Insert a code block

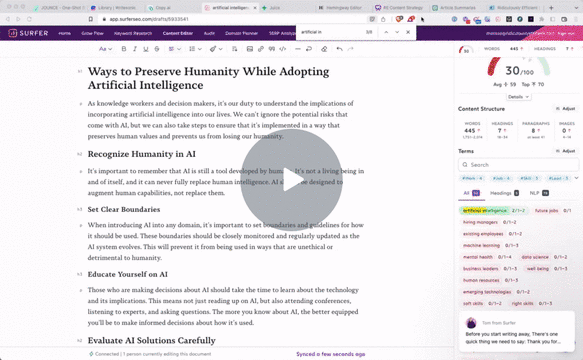[x=283, y=49]
